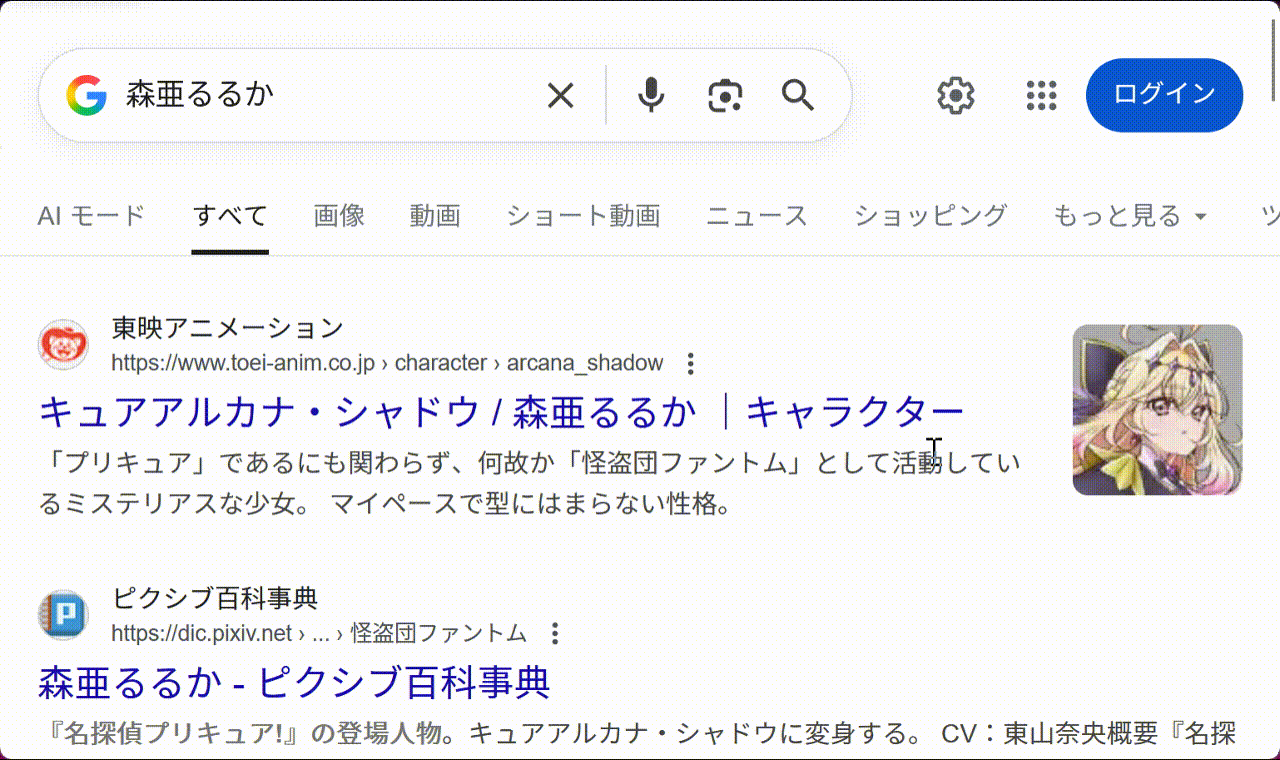Image resolution: width=1280 pixels, height=760 pixels.
Task: Click the Google logo icon
Action: (87, 96)
